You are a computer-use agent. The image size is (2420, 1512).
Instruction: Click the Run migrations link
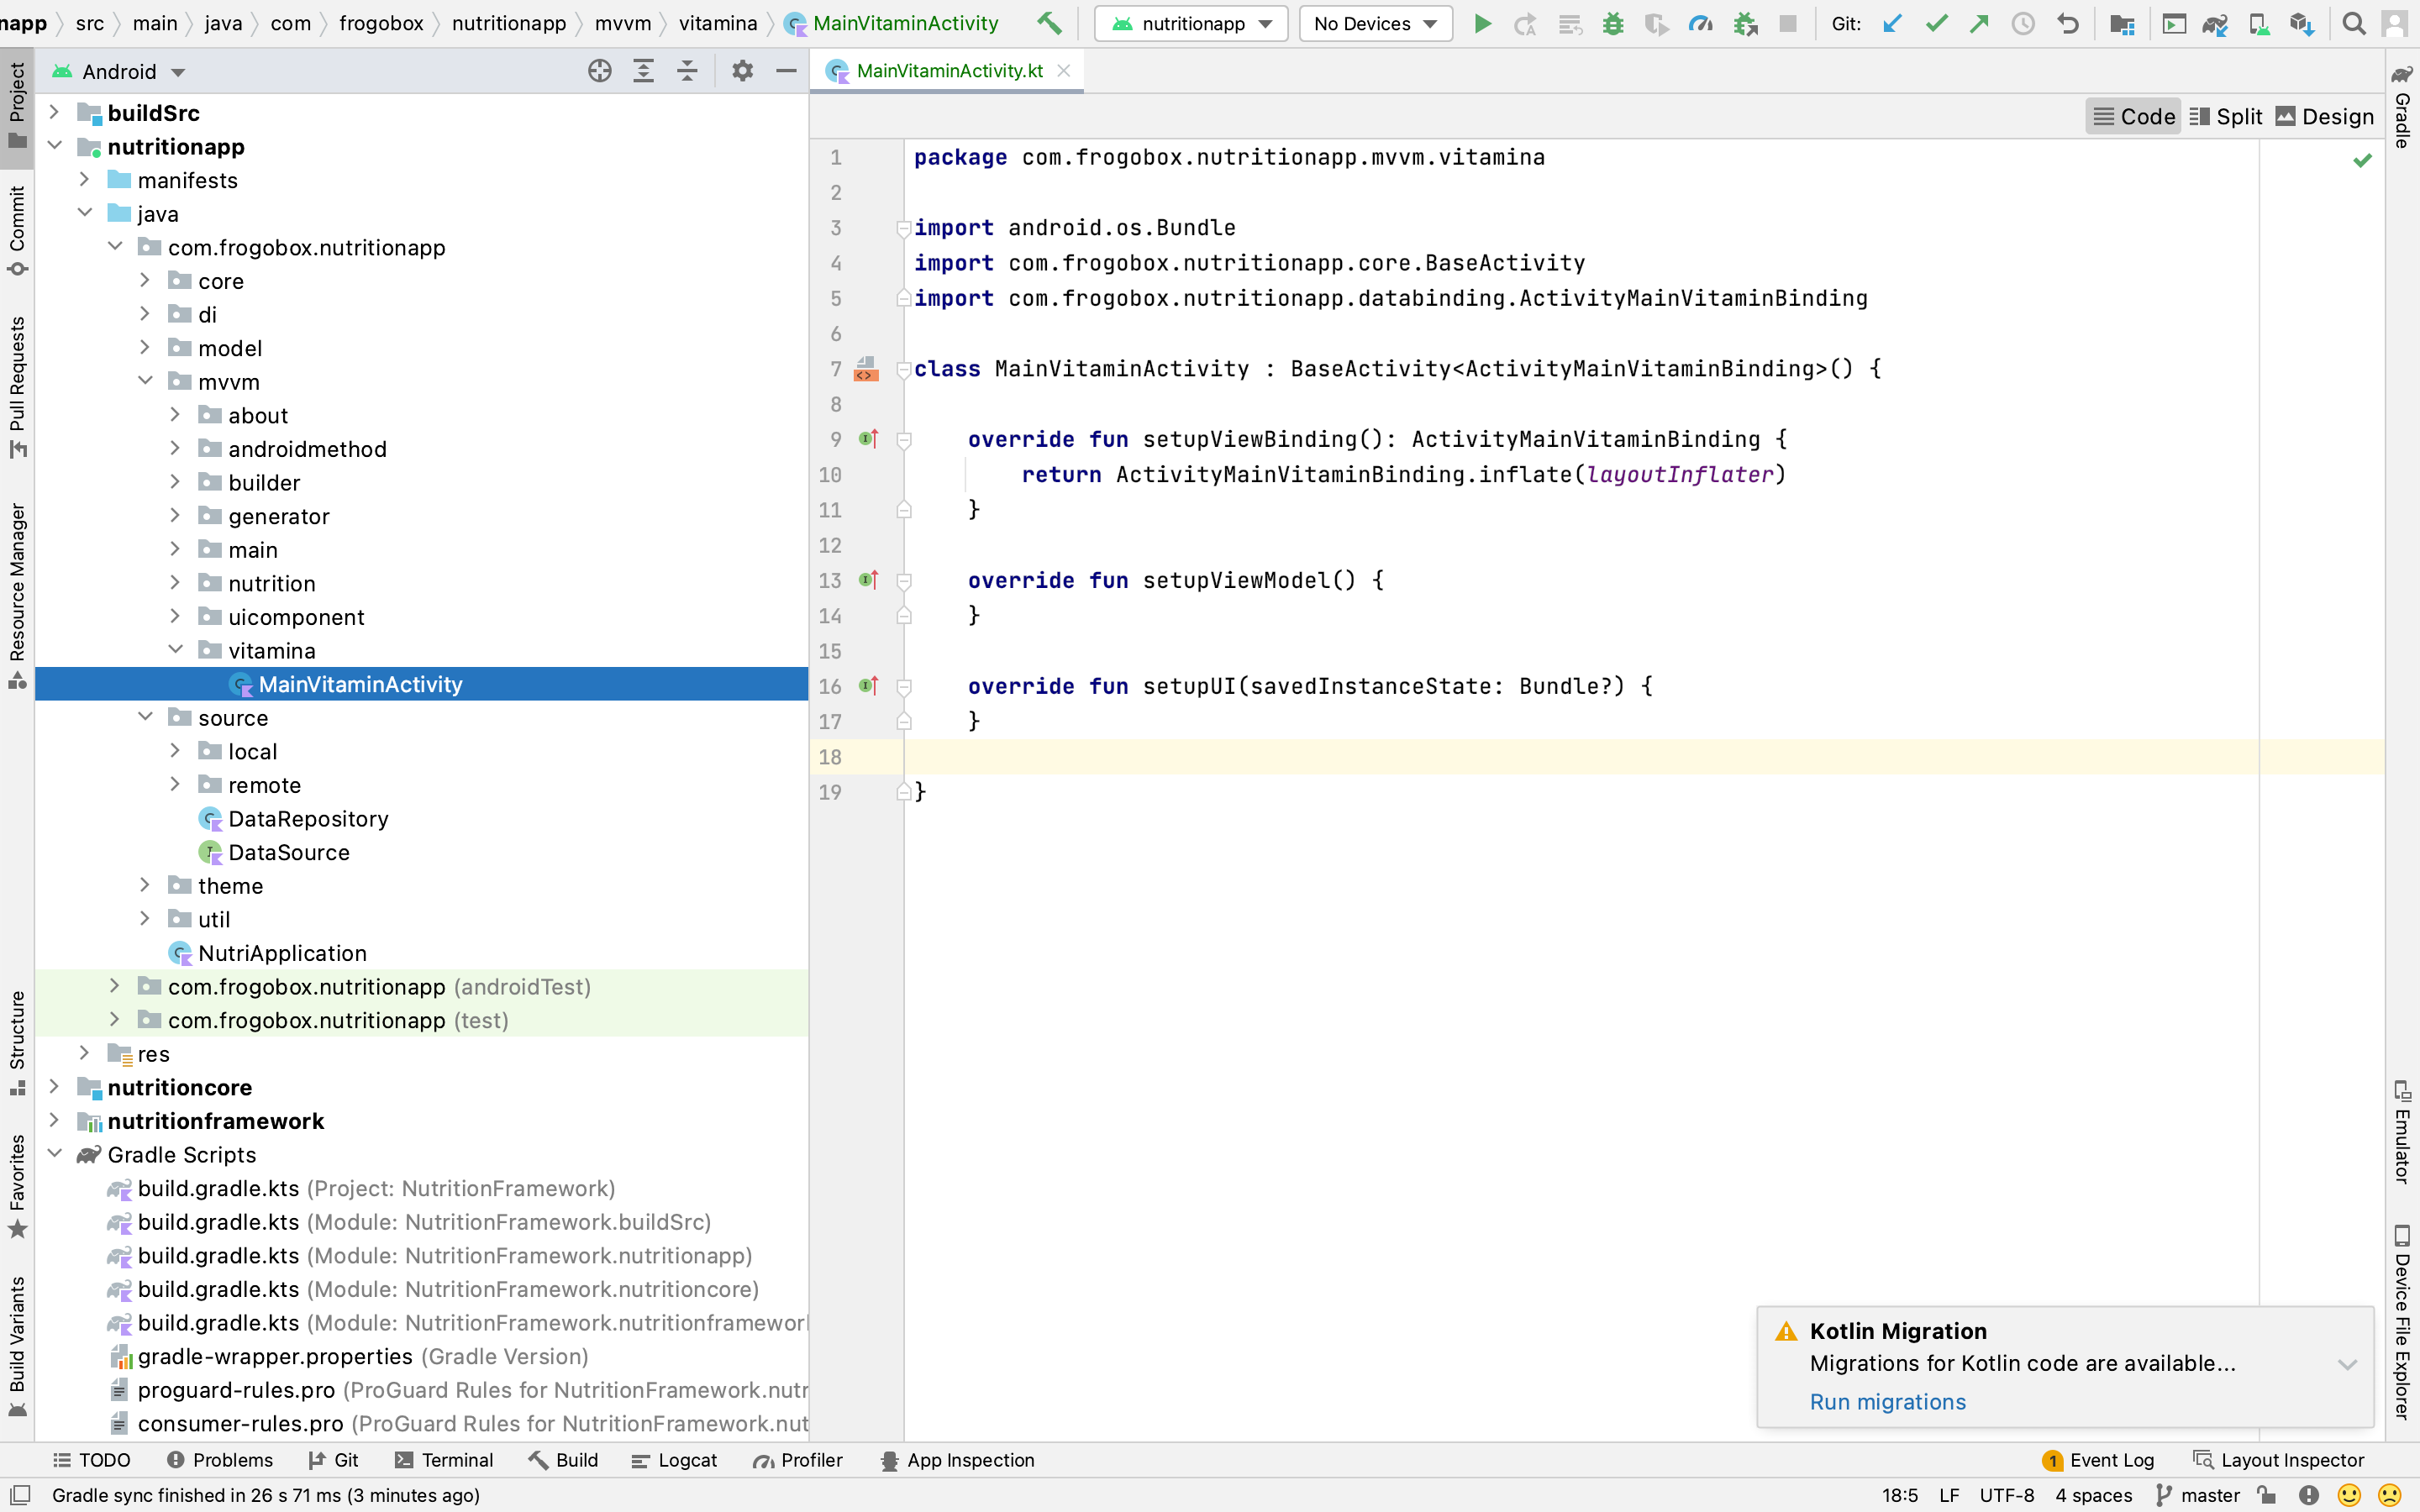(1887, 1402)
